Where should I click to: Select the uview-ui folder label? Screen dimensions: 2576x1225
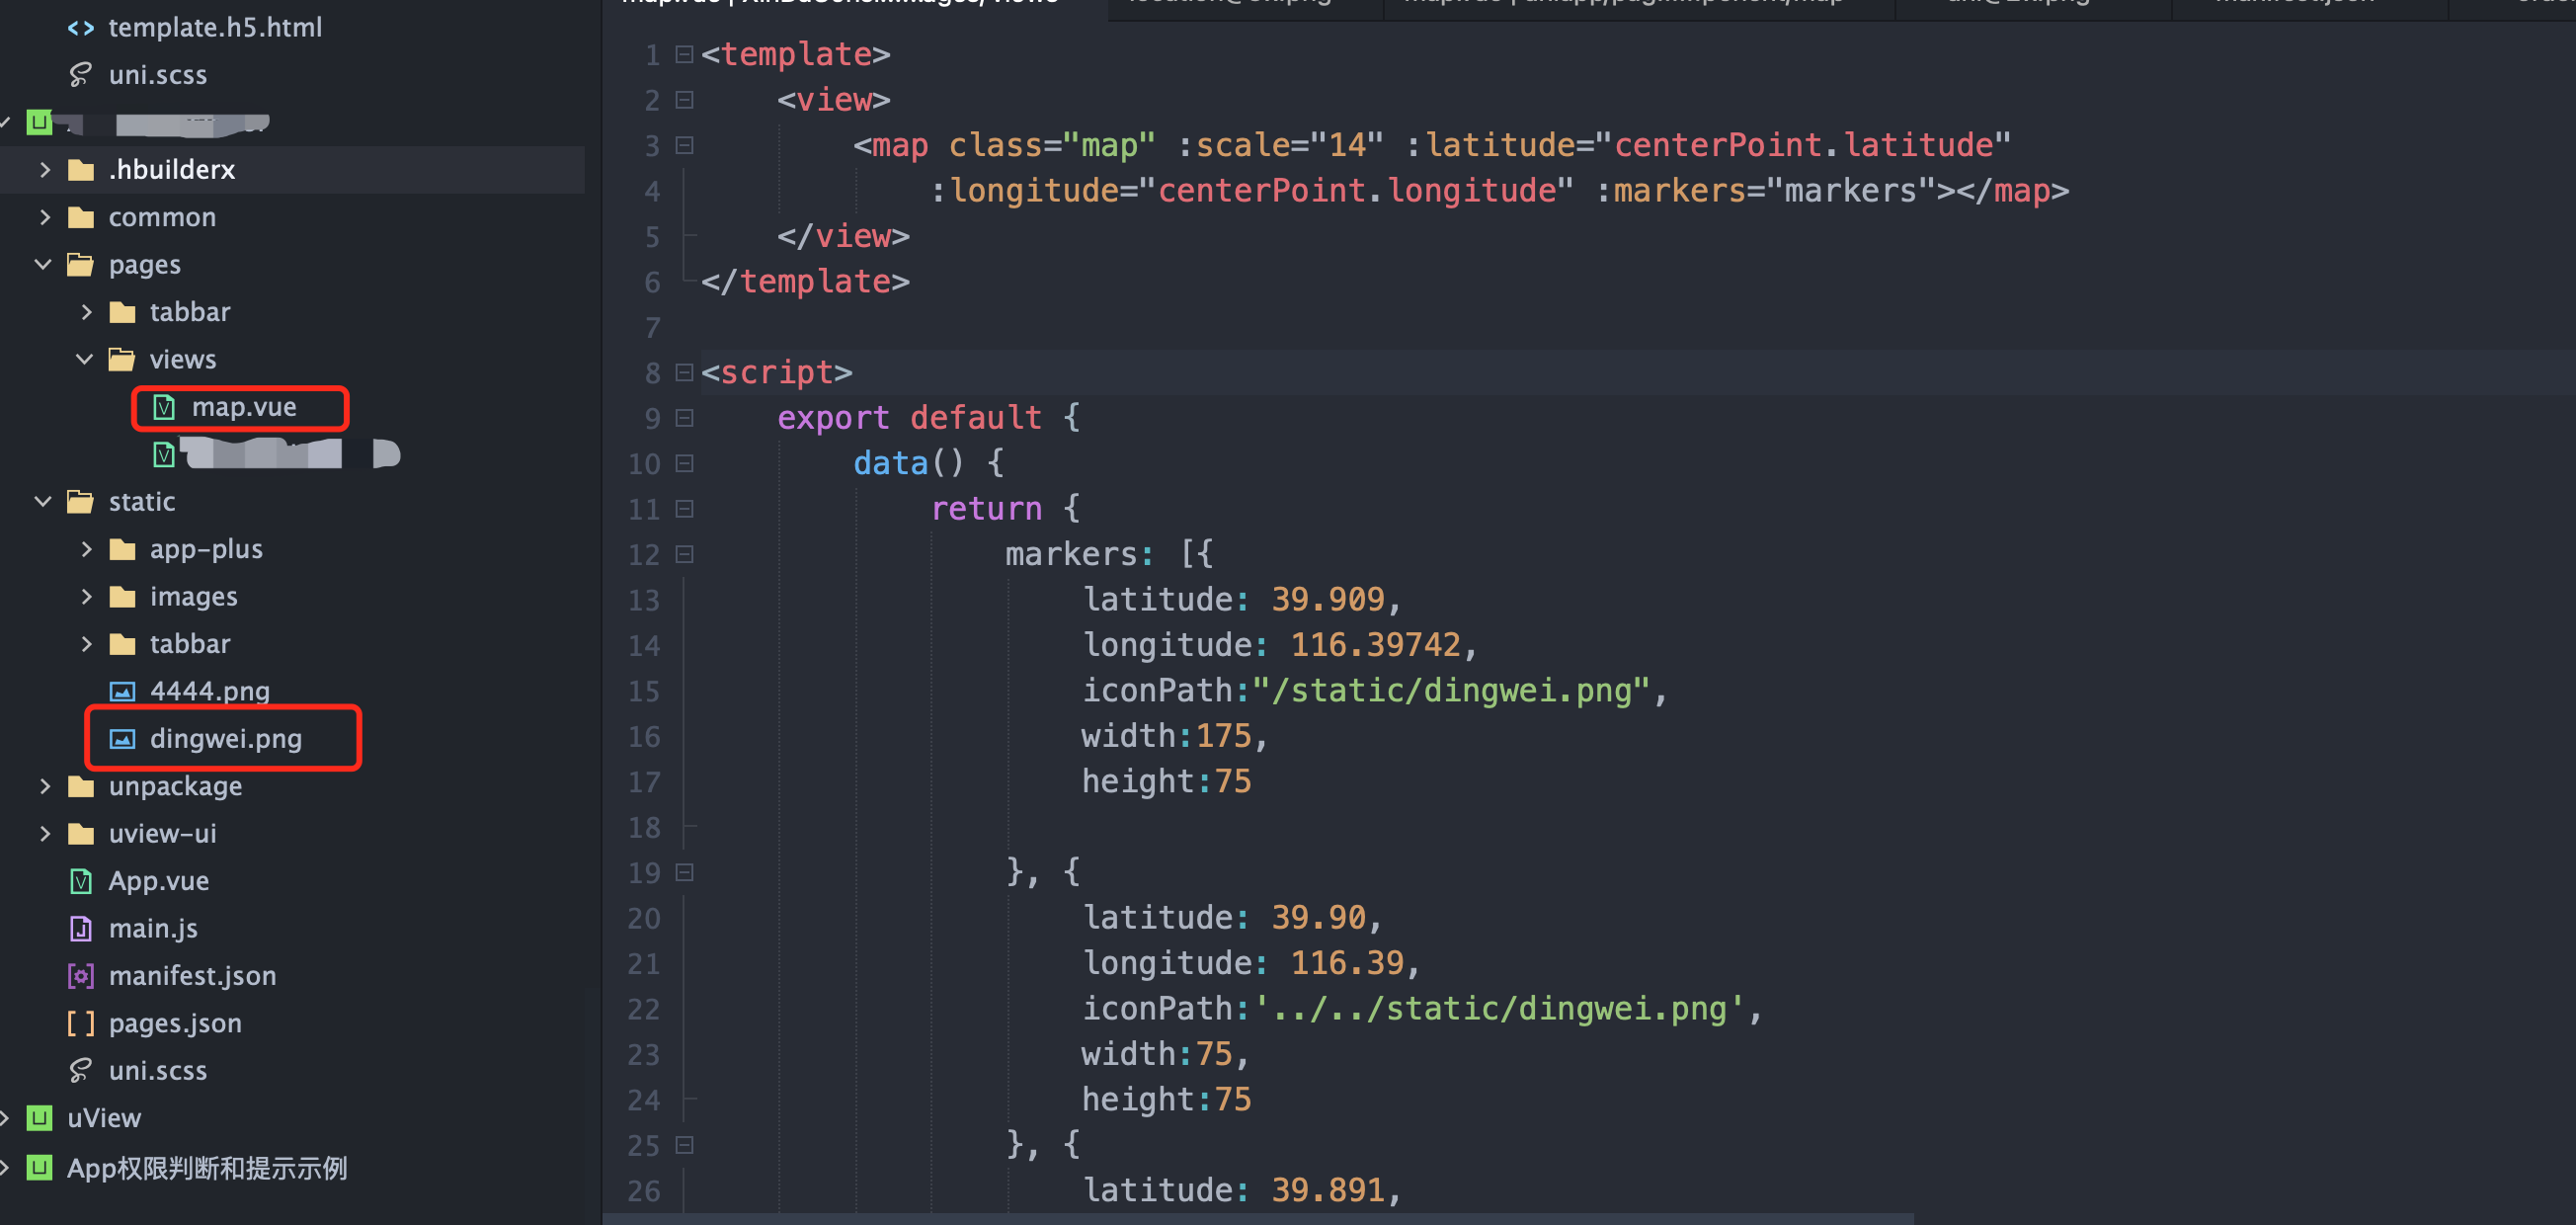162,834
